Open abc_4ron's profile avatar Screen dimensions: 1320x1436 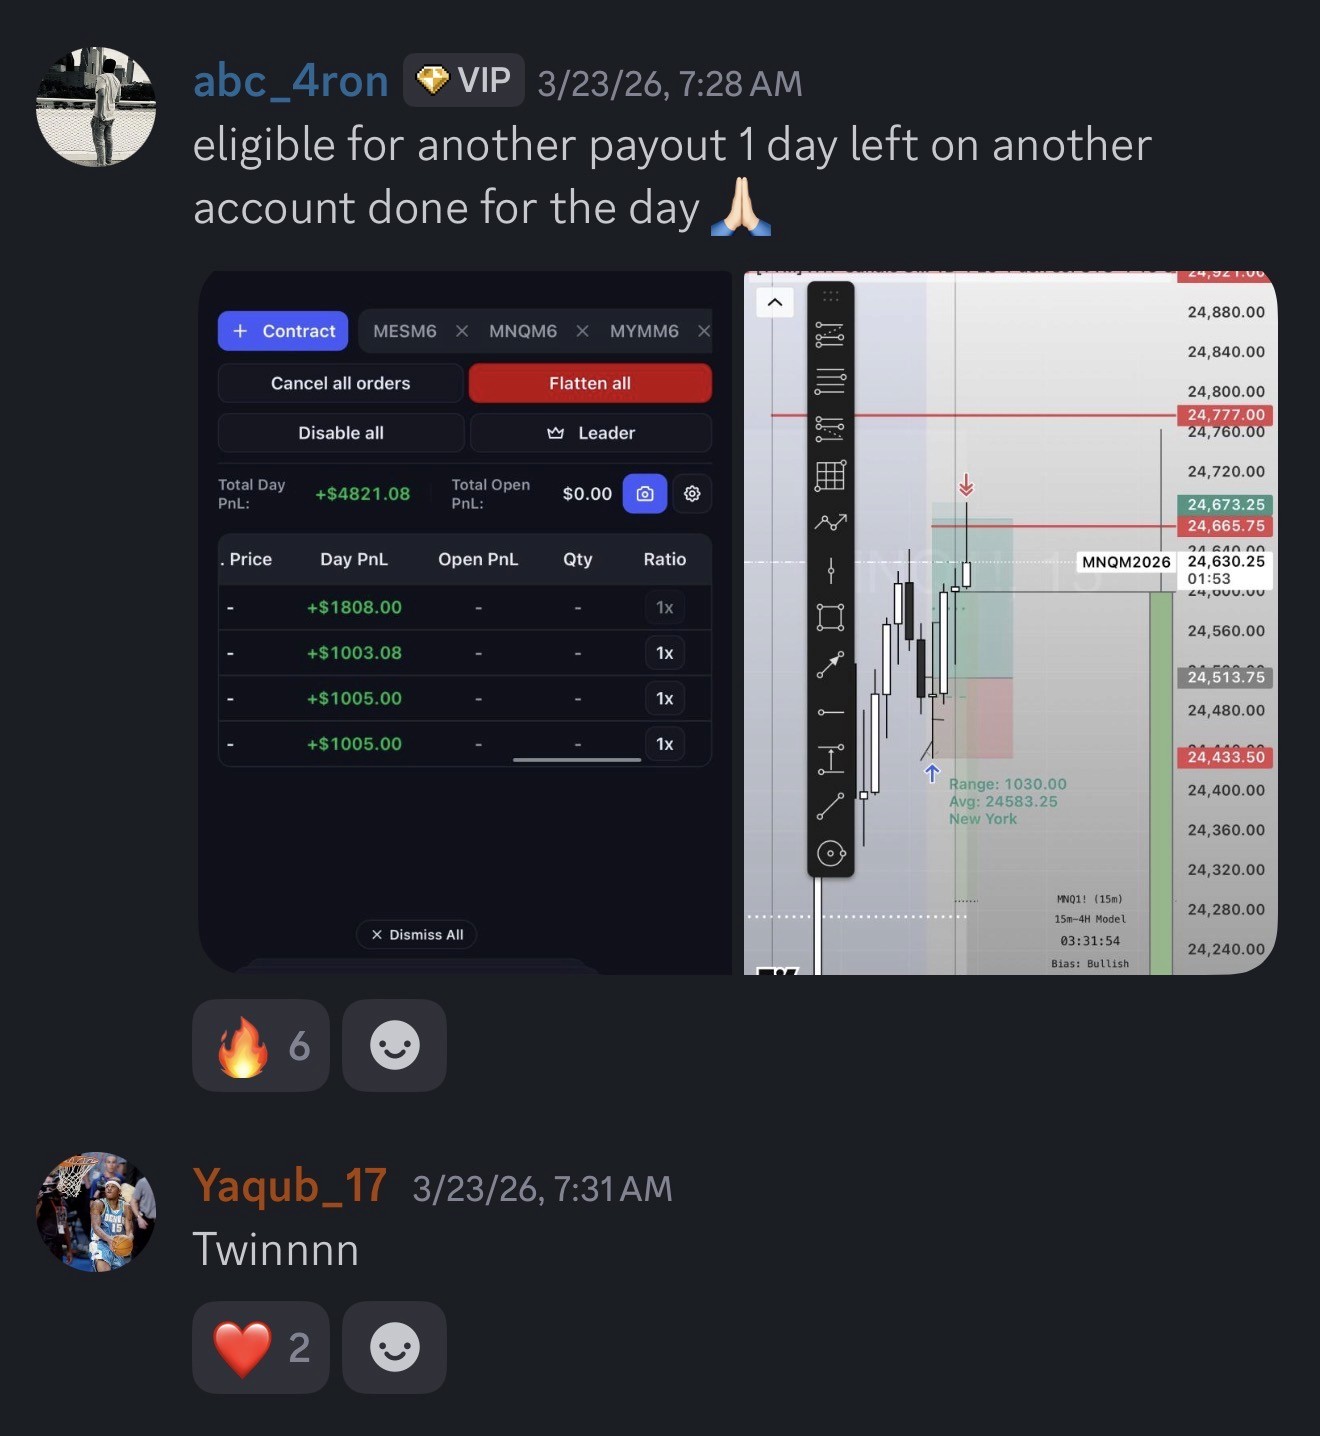pyautogui.click(x=96, y=106)
